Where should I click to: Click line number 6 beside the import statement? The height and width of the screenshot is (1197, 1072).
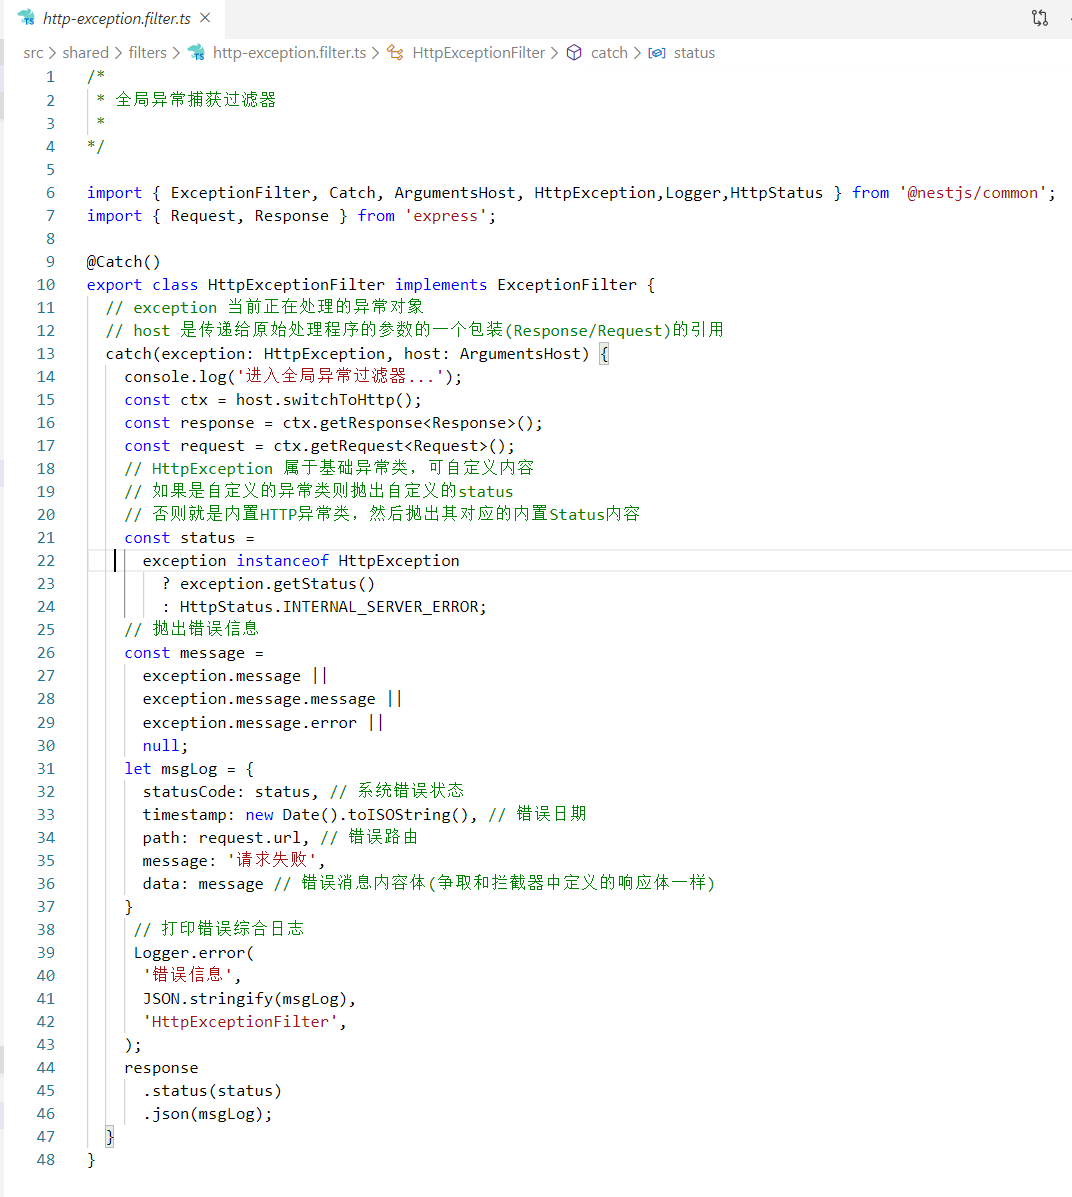point(50,192)
